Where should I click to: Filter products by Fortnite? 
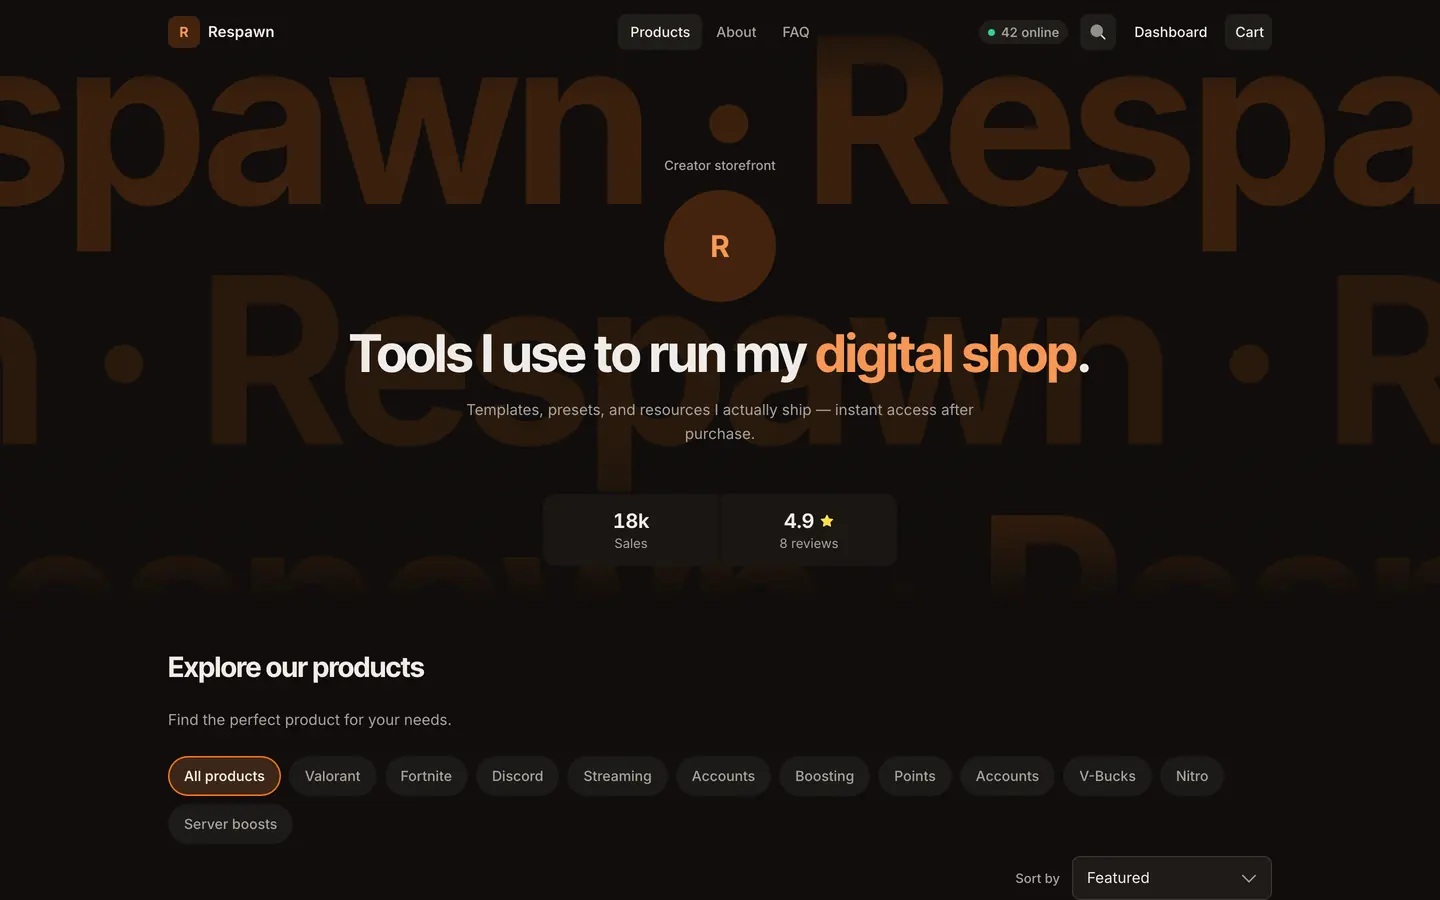click(x=426, y=776)
